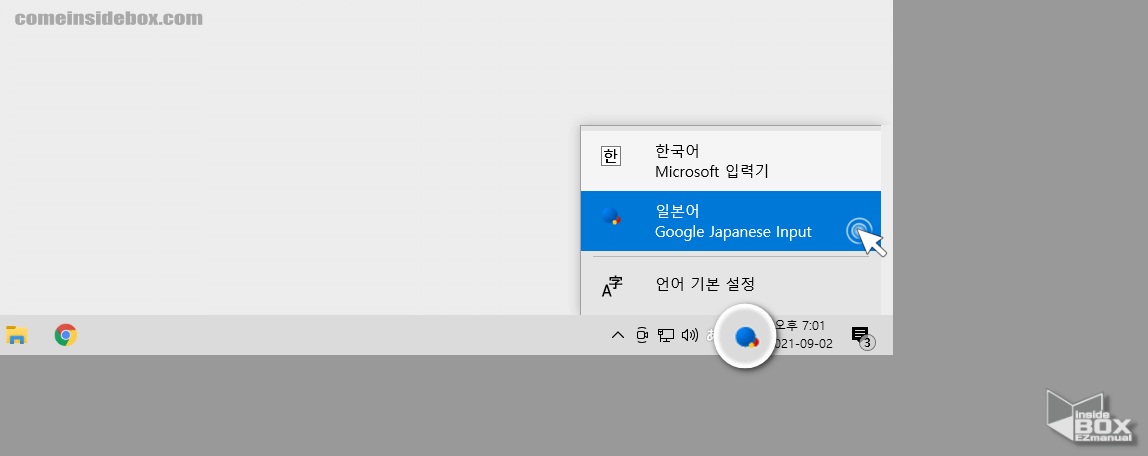This screenshot has width=1148, height=456.
Task: Click the Google Japanese Input tray icon
Action: point(745,336)
